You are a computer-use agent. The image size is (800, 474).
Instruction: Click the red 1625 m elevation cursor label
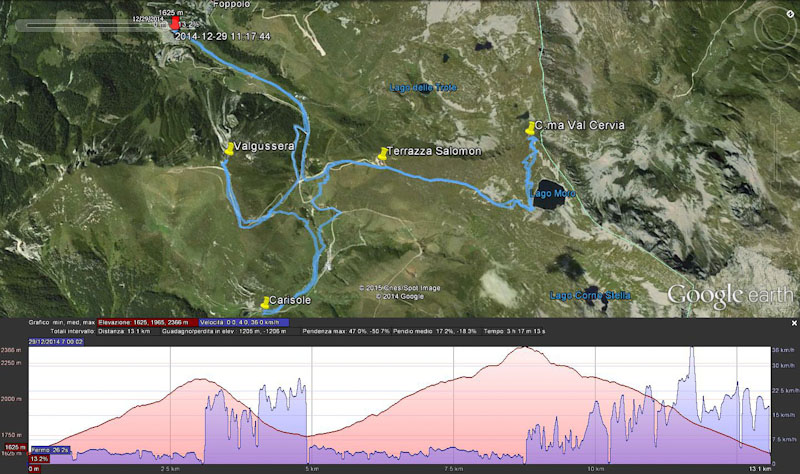pyautogui.click(x=15, y=447)
